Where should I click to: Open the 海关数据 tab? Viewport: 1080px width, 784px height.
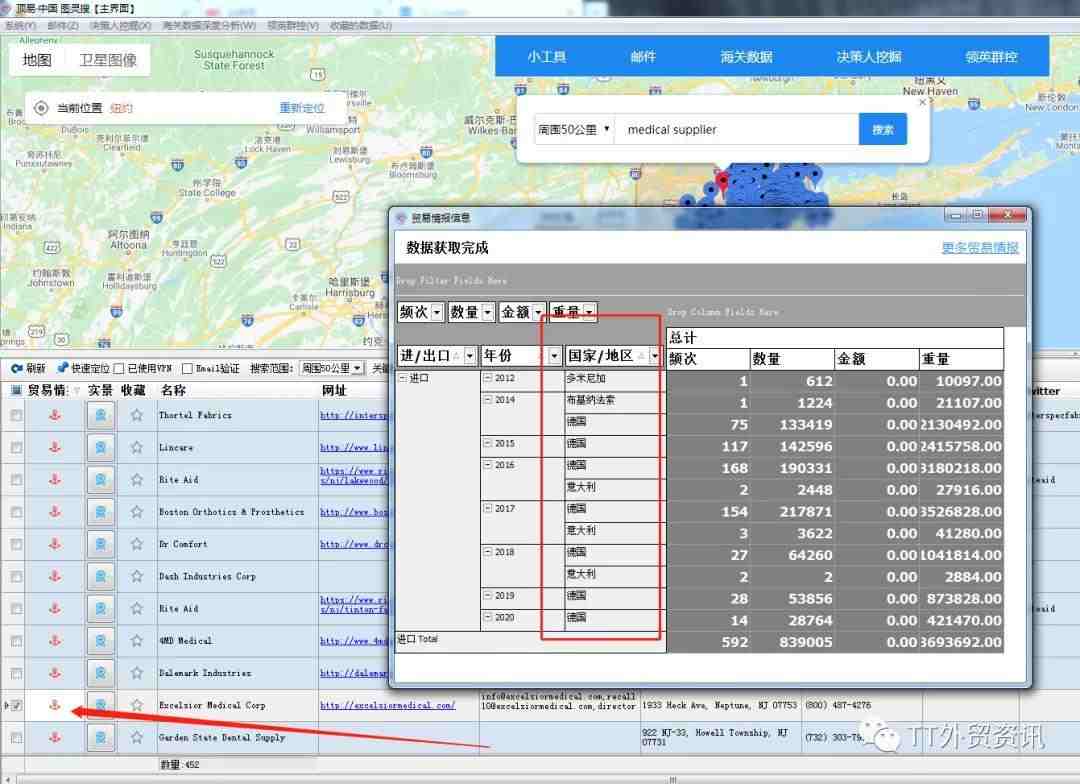coord(747,56)
